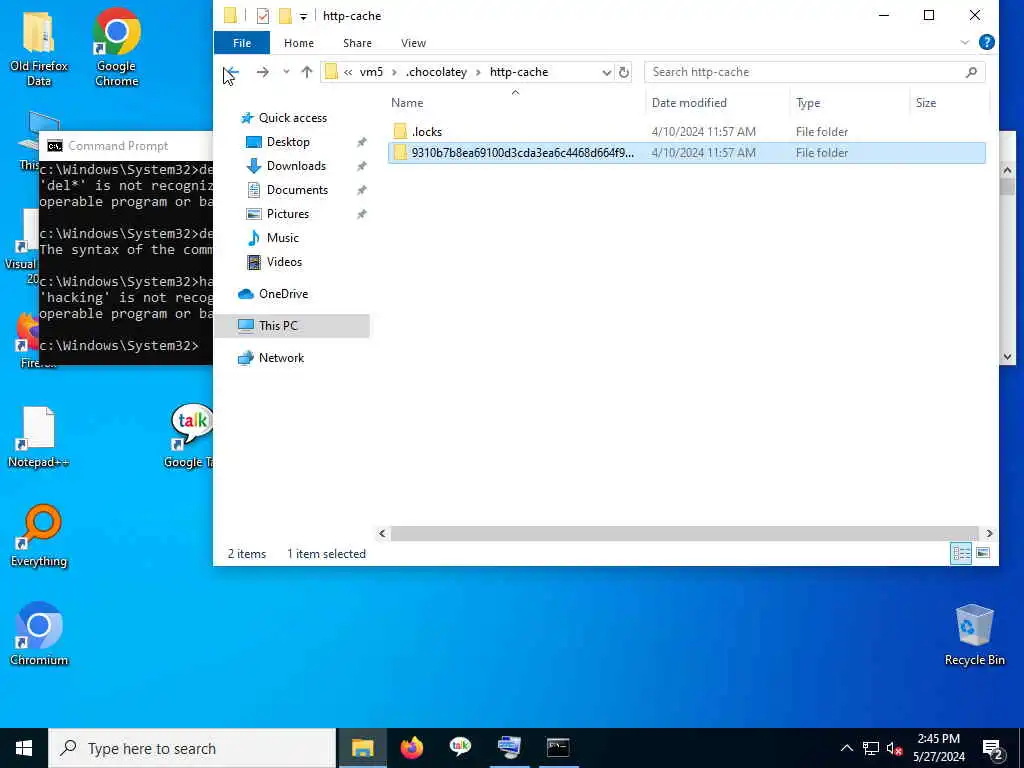Image resolution: width=1024 pixels, height=768 pixels.
Task: Click File Explorer on the taskbar
Action: coord(362,748)
